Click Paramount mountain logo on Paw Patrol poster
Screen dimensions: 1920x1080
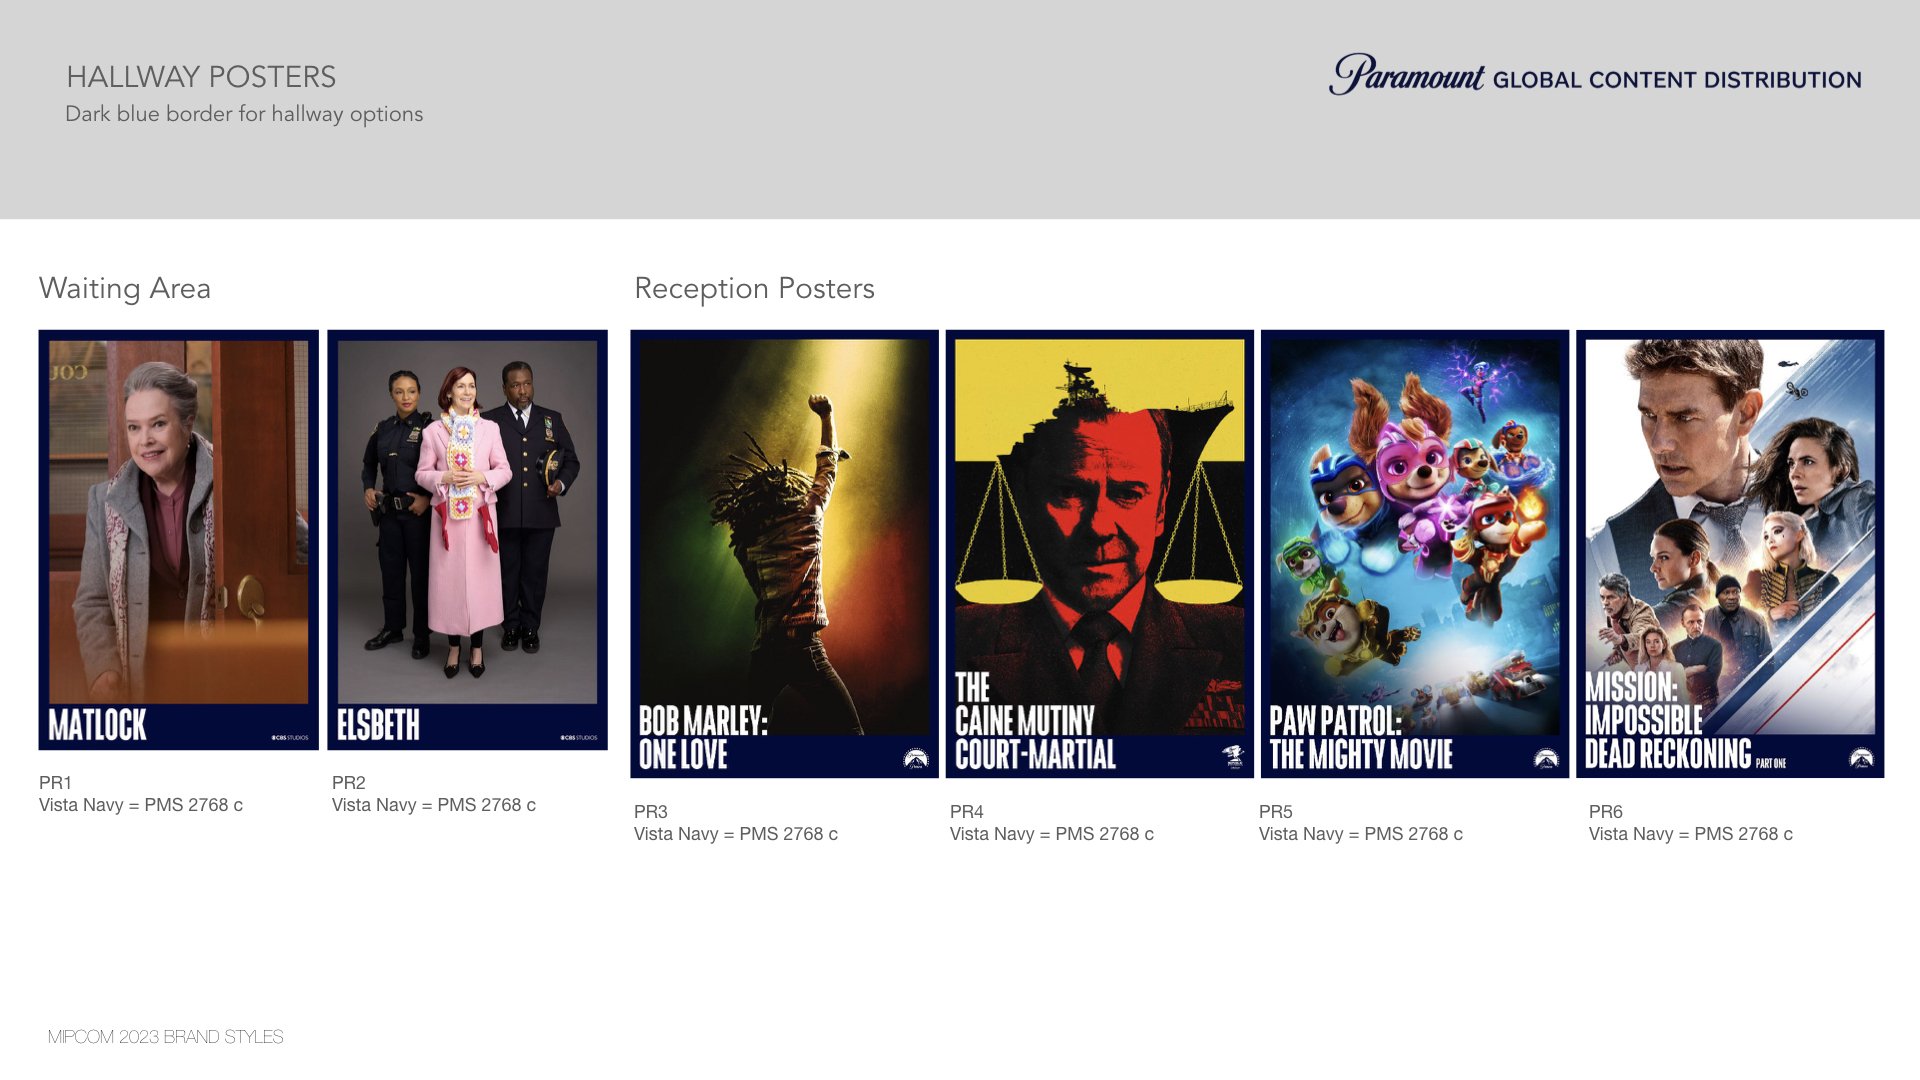(1546, 758)
